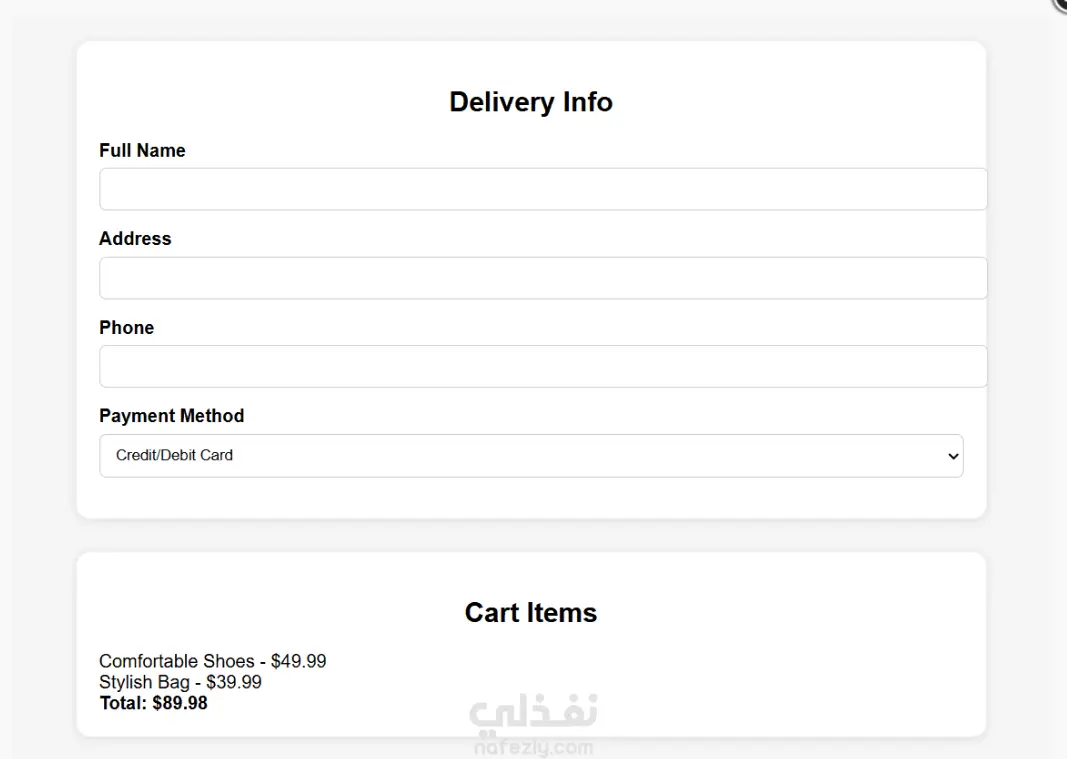Click the $49.99 price in cart

(299, 661)
